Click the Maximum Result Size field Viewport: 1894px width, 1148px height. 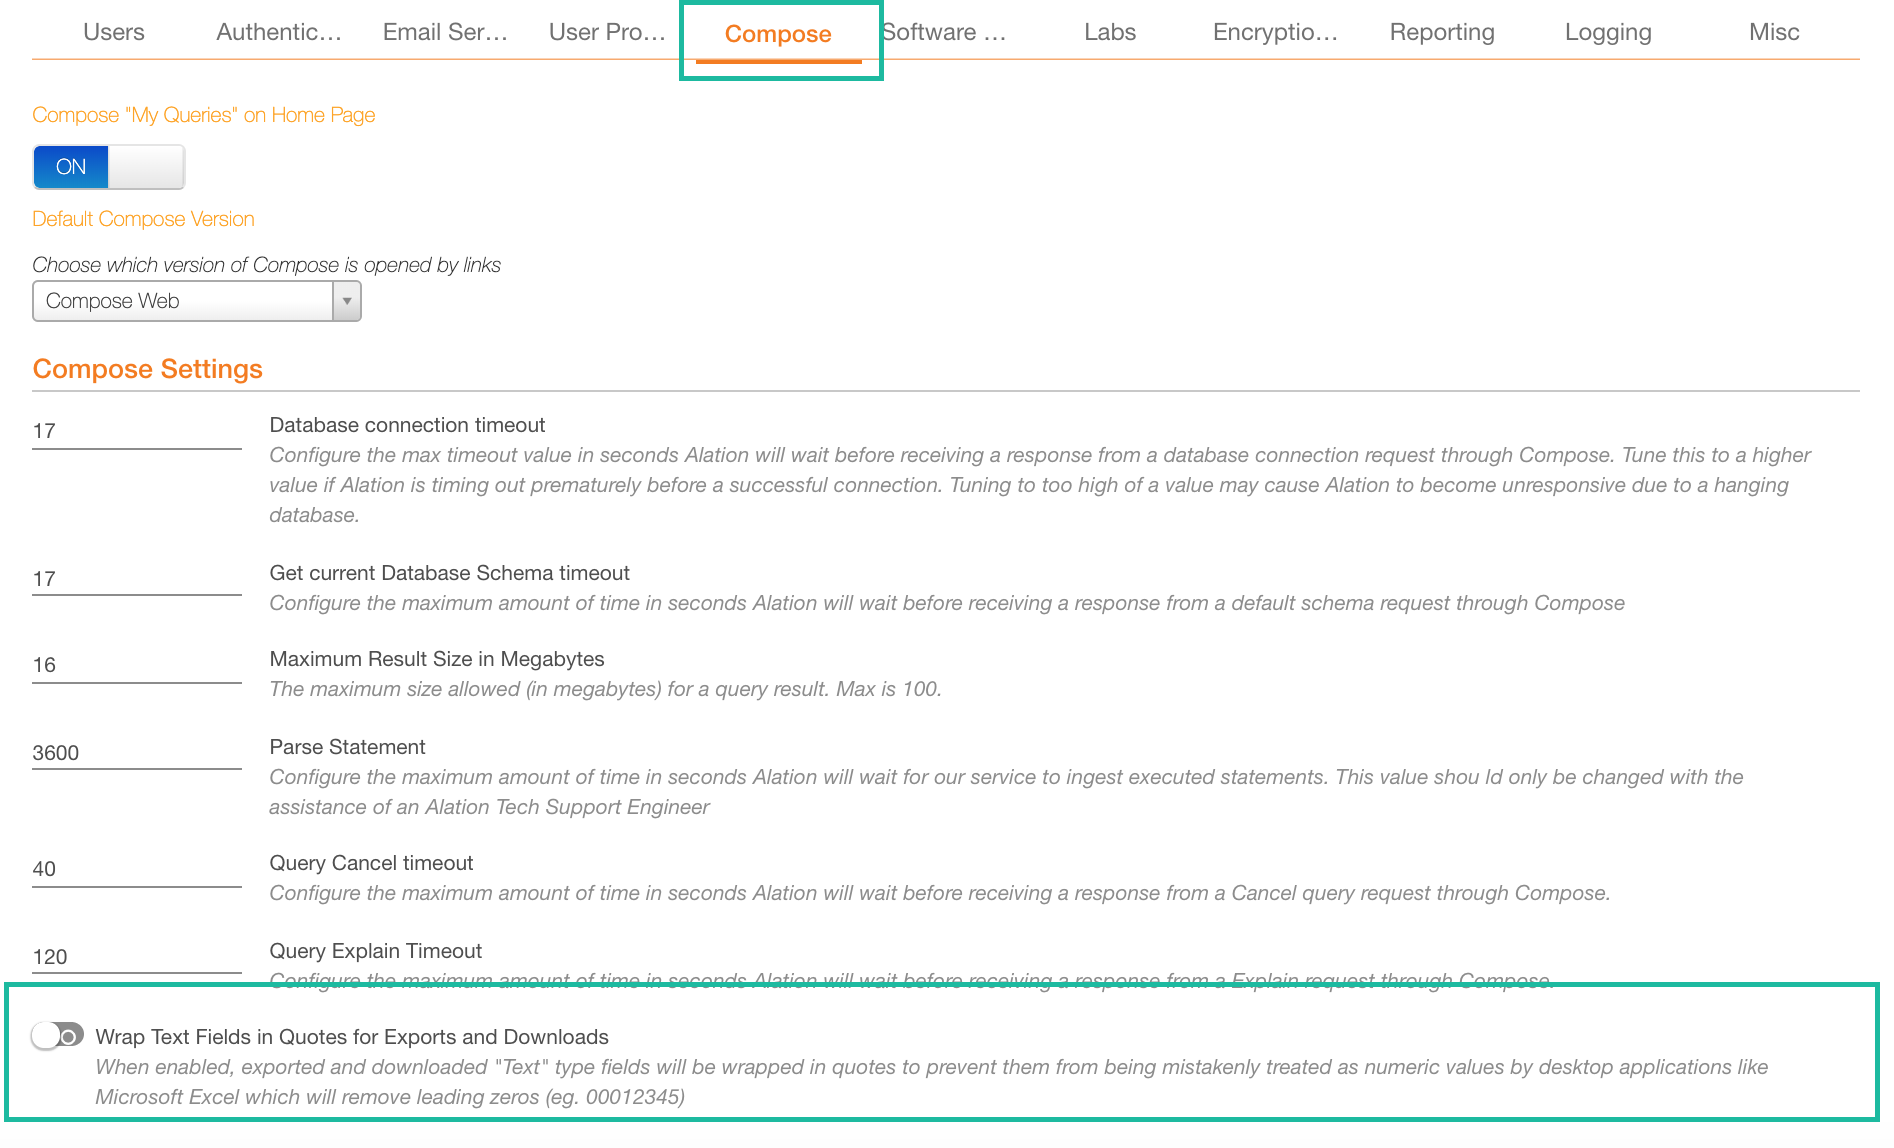137,665
